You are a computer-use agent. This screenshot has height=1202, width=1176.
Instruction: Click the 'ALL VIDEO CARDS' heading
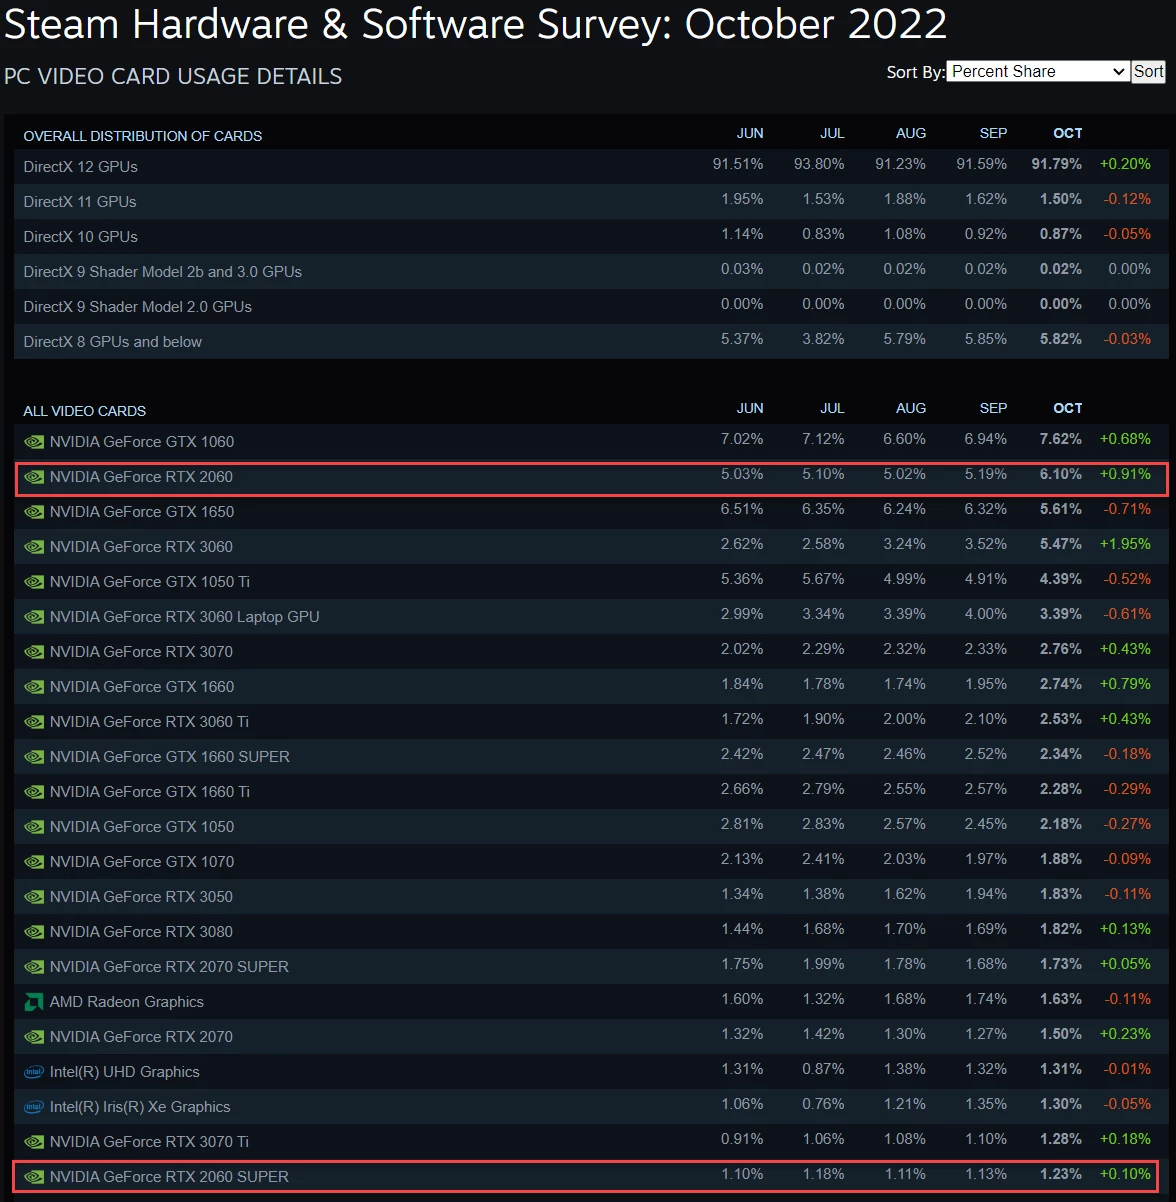coord(85,411)
